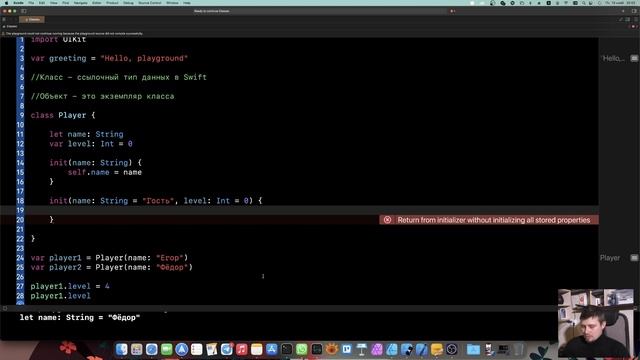Open the Debug menu

pos(128,3)
